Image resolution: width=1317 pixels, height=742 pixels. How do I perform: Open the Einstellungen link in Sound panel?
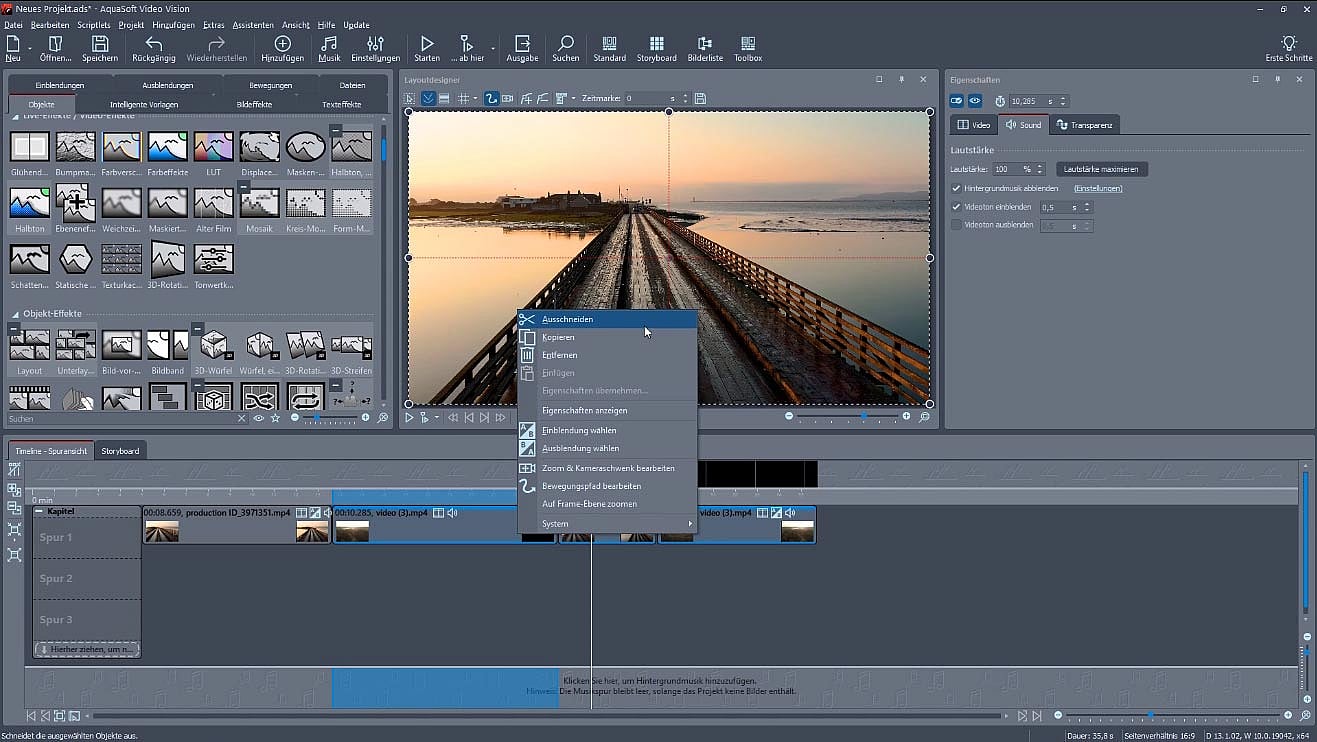point(1097,188)
